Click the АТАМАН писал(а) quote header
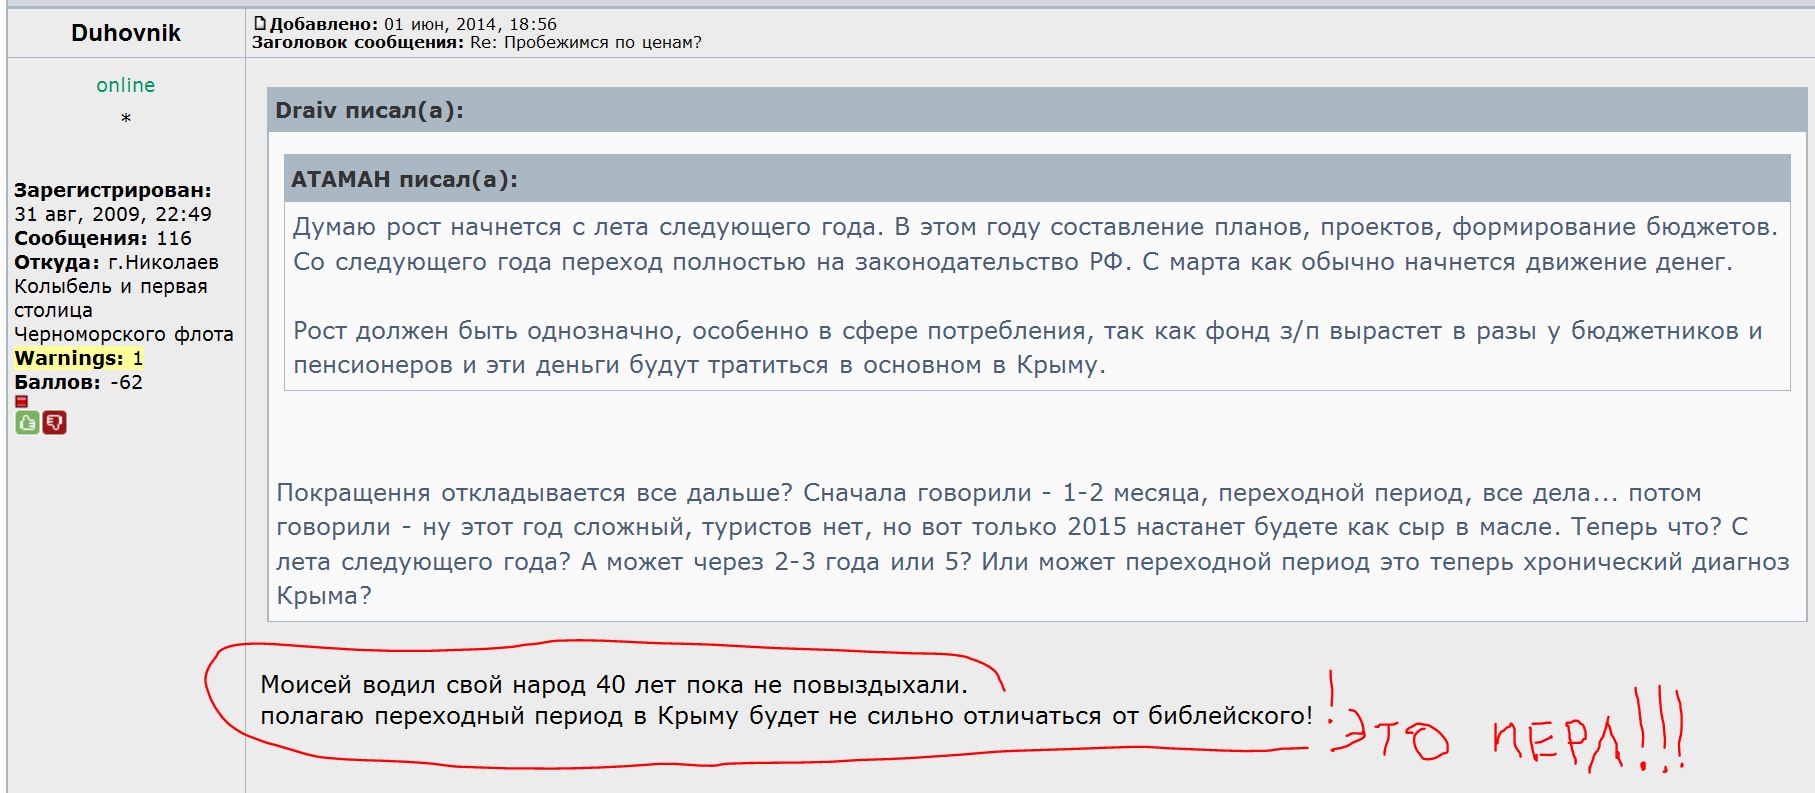The width and height of the screenshot is (1815, 793). point(404,179)
